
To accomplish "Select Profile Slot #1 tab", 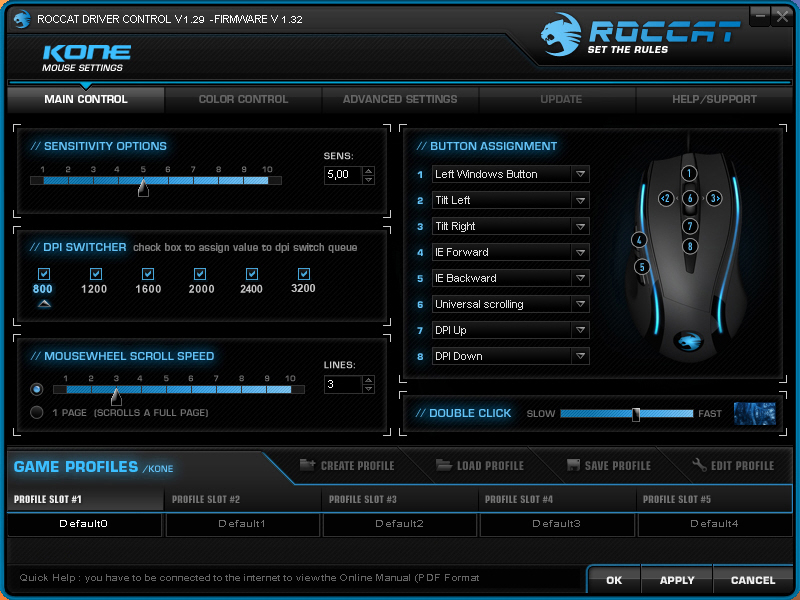I will tap(86, 499).
